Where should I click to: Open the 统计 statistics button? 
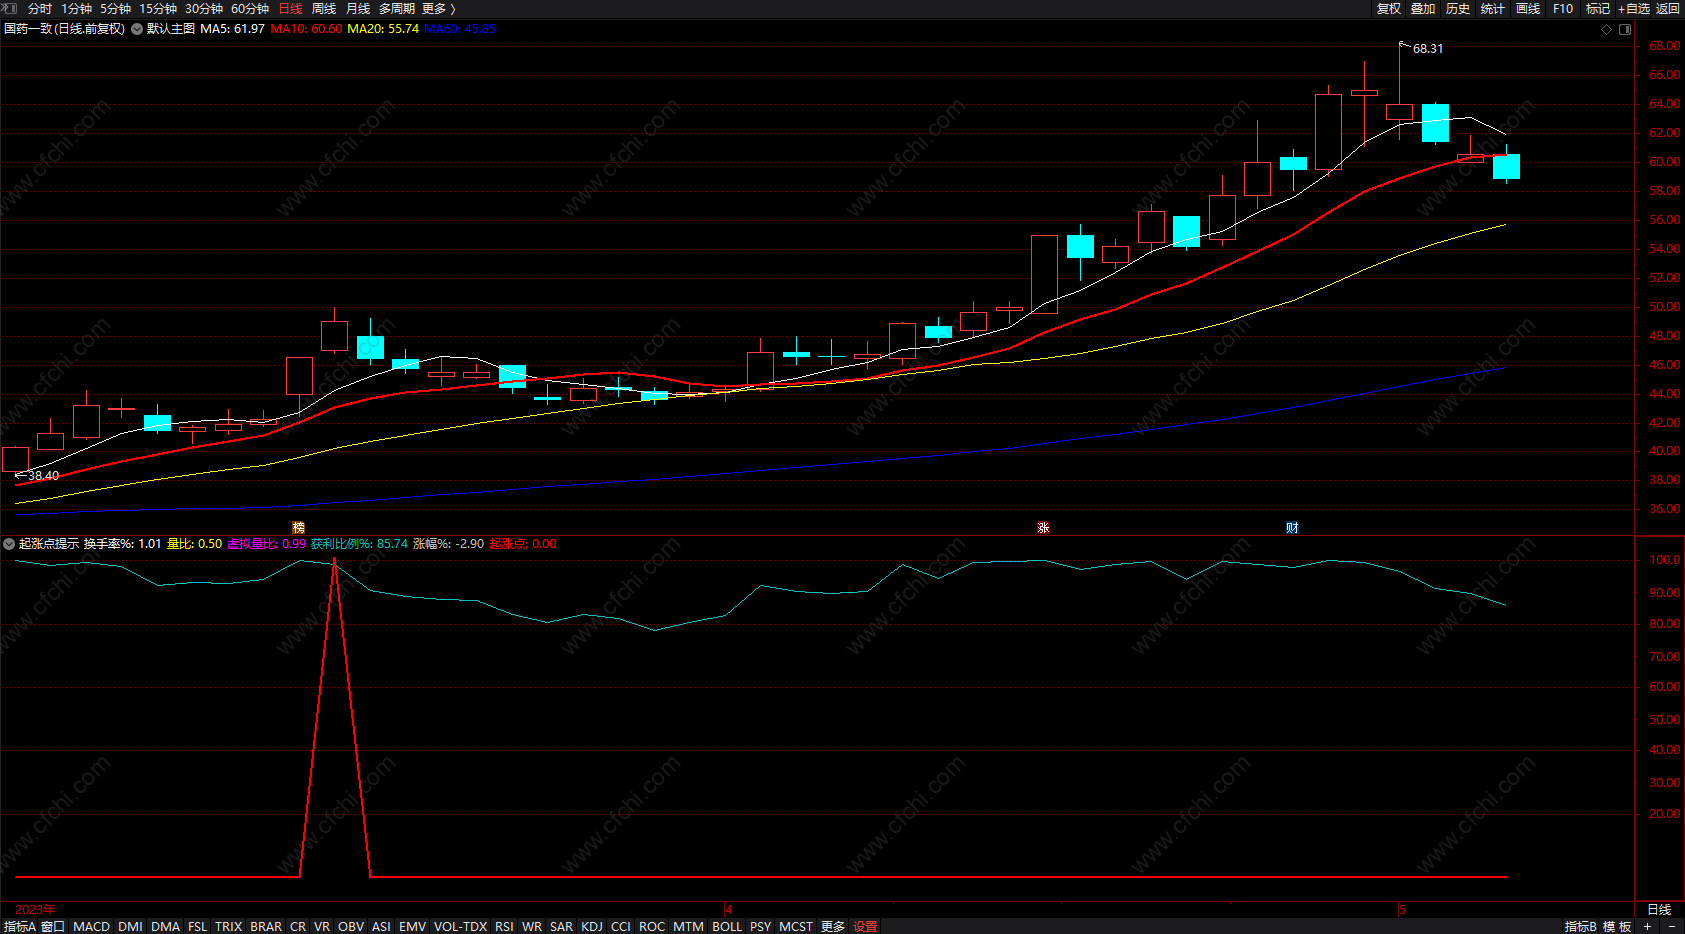(1493, 8)
